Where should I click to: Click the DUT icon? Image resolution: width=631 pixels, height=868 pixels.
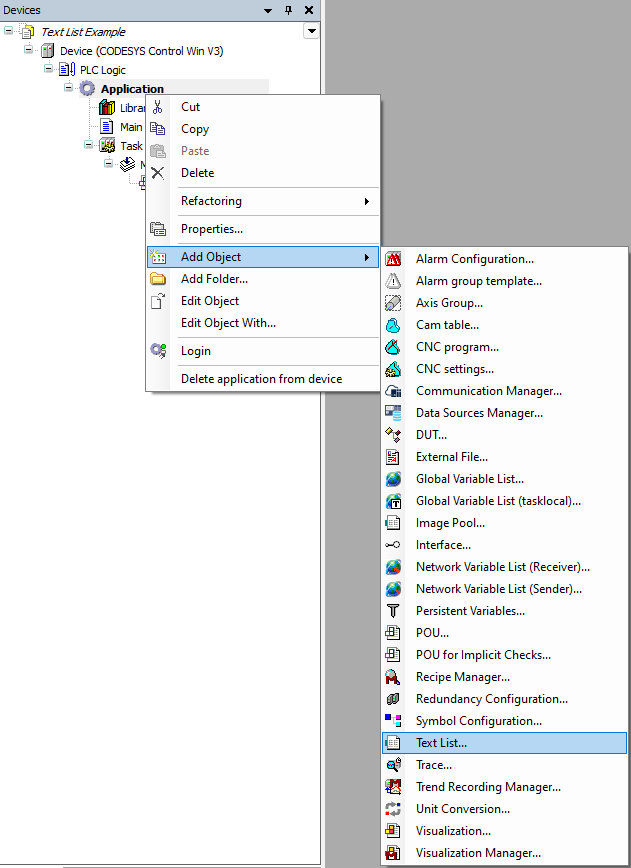coord(393,435)
